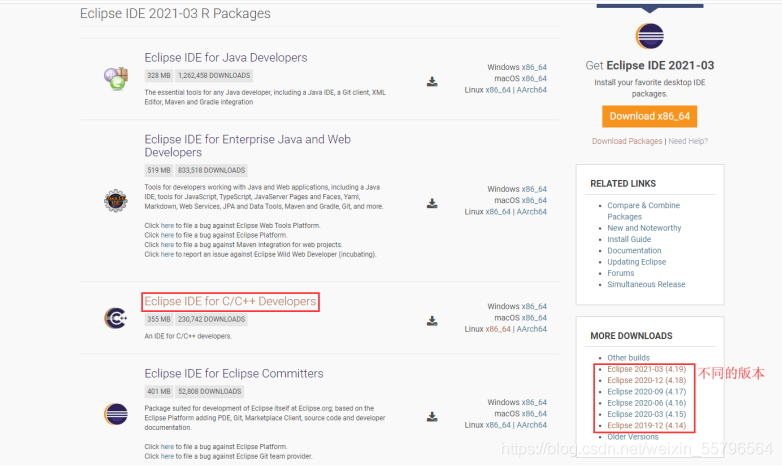Image resolution: width=782 pixels, height=467 pixels.
Task: Open Eclipse IDE for Java Developers title
Action: click(226, 57)
